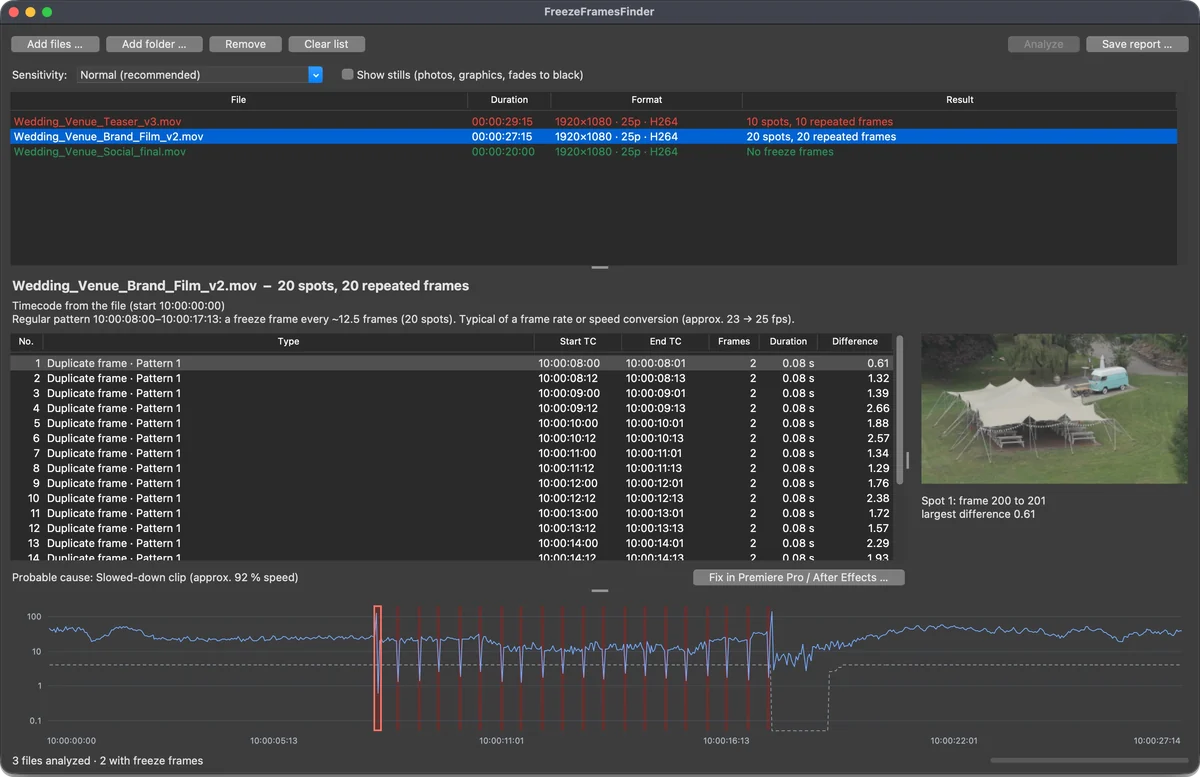Click the No. column header
Image resolution: width=1200 pixels, height=777 pixels.
point(26,342)
